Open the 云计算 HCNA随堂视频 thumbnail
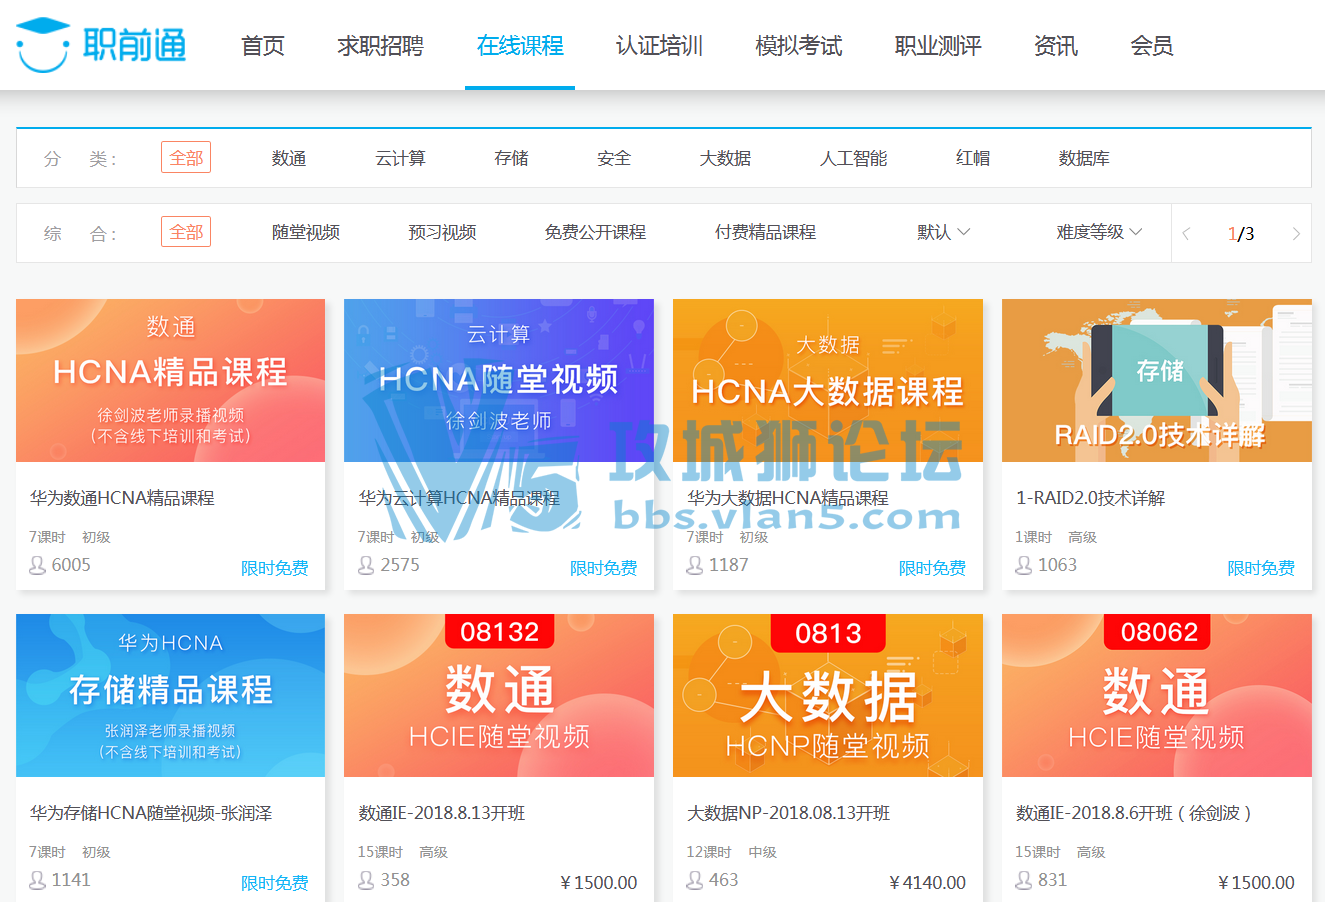Viewport: 1325px width, 902px height. [499, 380]
